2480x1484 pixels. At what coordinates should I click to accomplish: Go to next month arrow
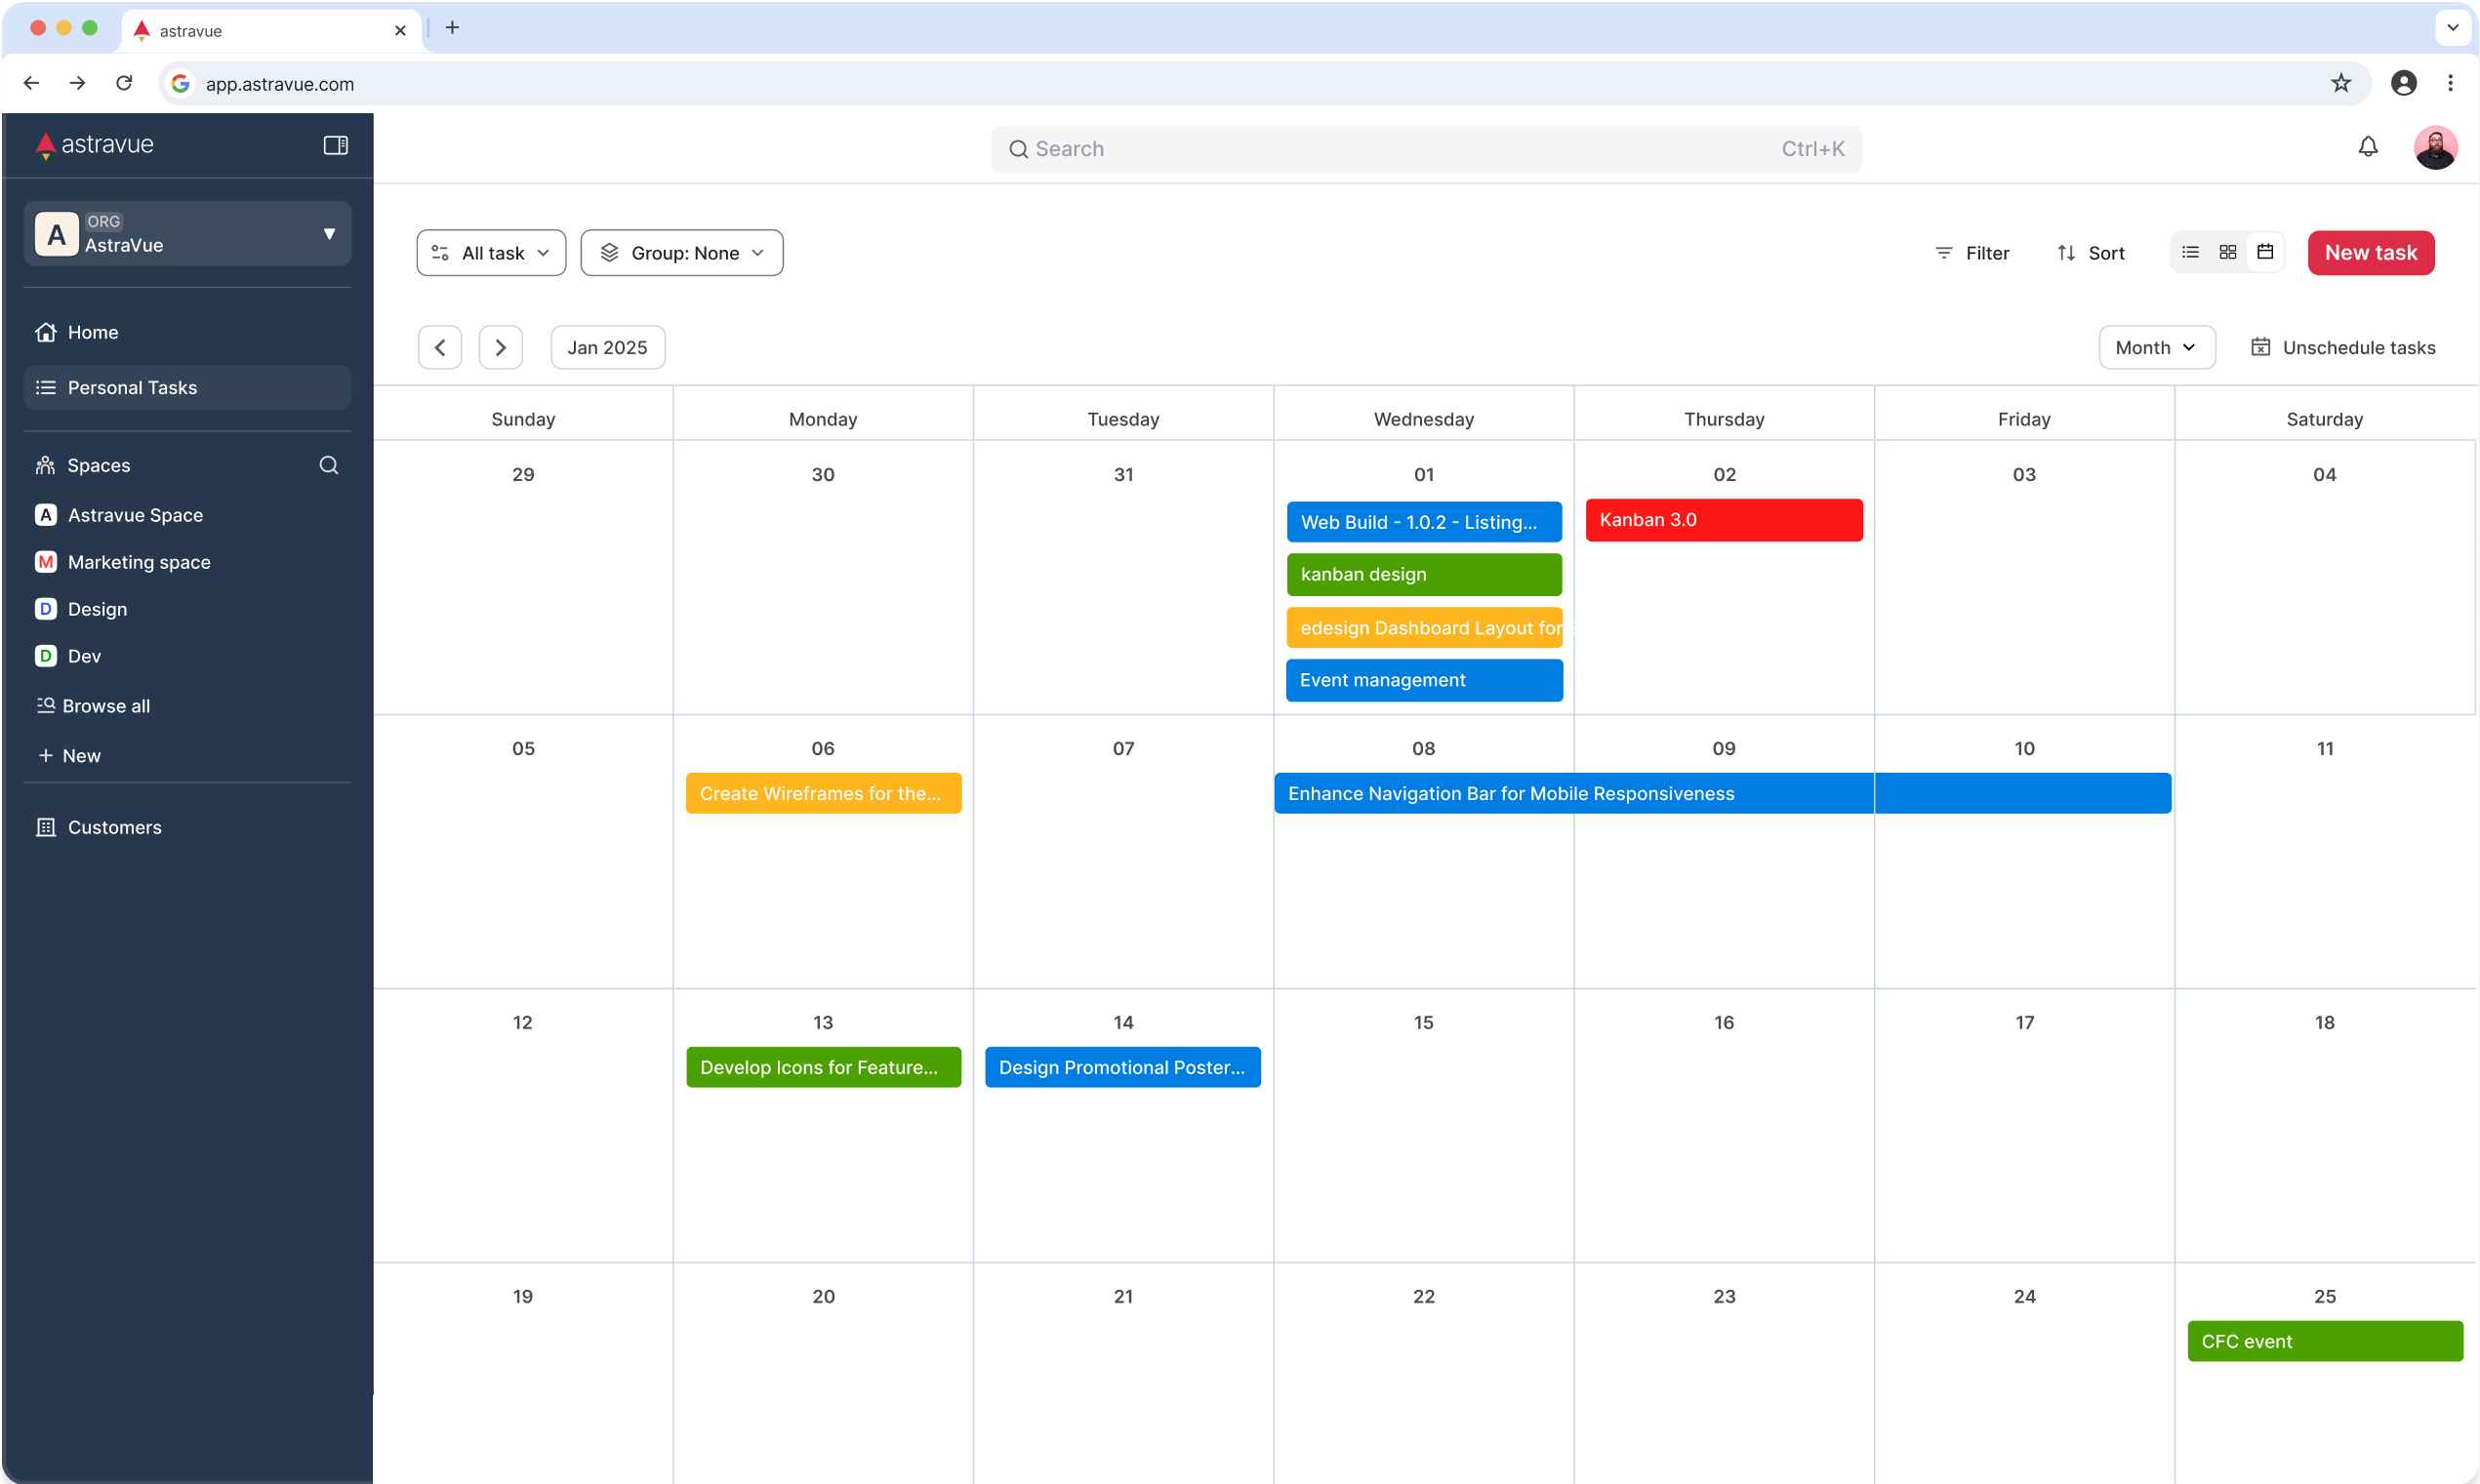pyautogui.click(x=500, y=347)
